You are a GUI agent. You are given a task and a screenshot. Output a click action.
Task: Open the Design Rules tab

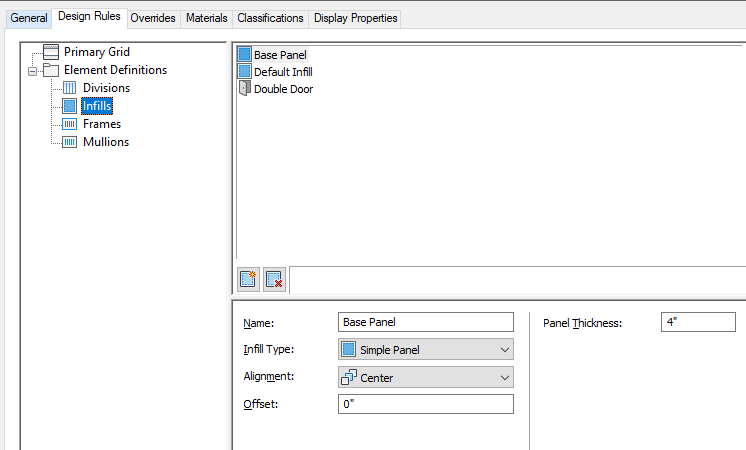(x=89, y=17)
